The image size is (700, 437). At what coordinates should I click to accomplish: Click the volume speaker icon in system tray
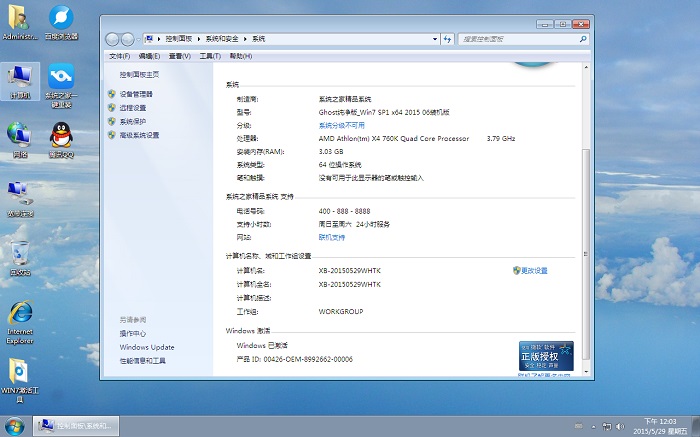[620, 427]
